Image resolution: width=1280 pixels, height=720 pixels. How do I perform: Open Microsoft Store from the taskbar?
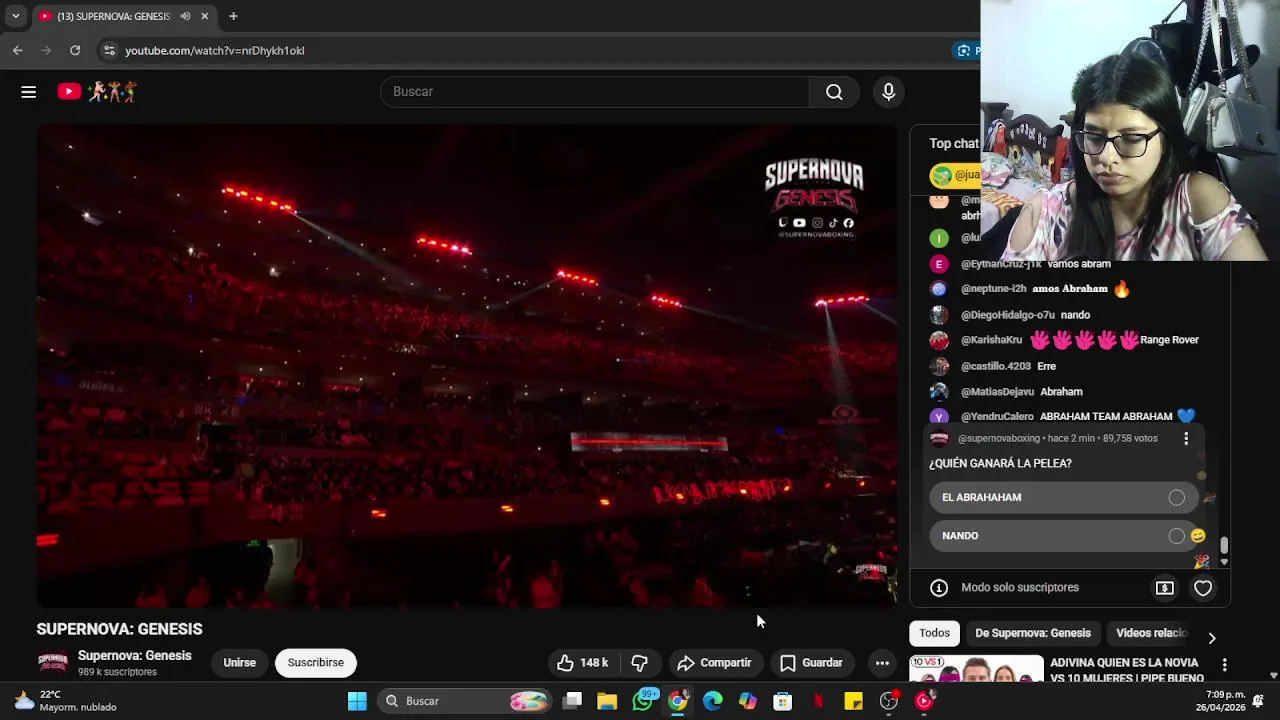(x=783, y=701)
